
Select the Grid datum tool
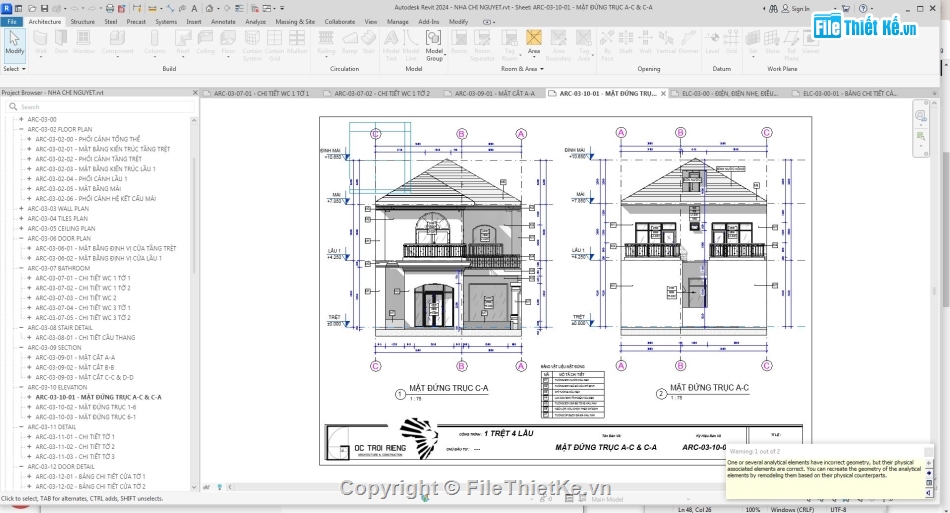click(731, 42)
